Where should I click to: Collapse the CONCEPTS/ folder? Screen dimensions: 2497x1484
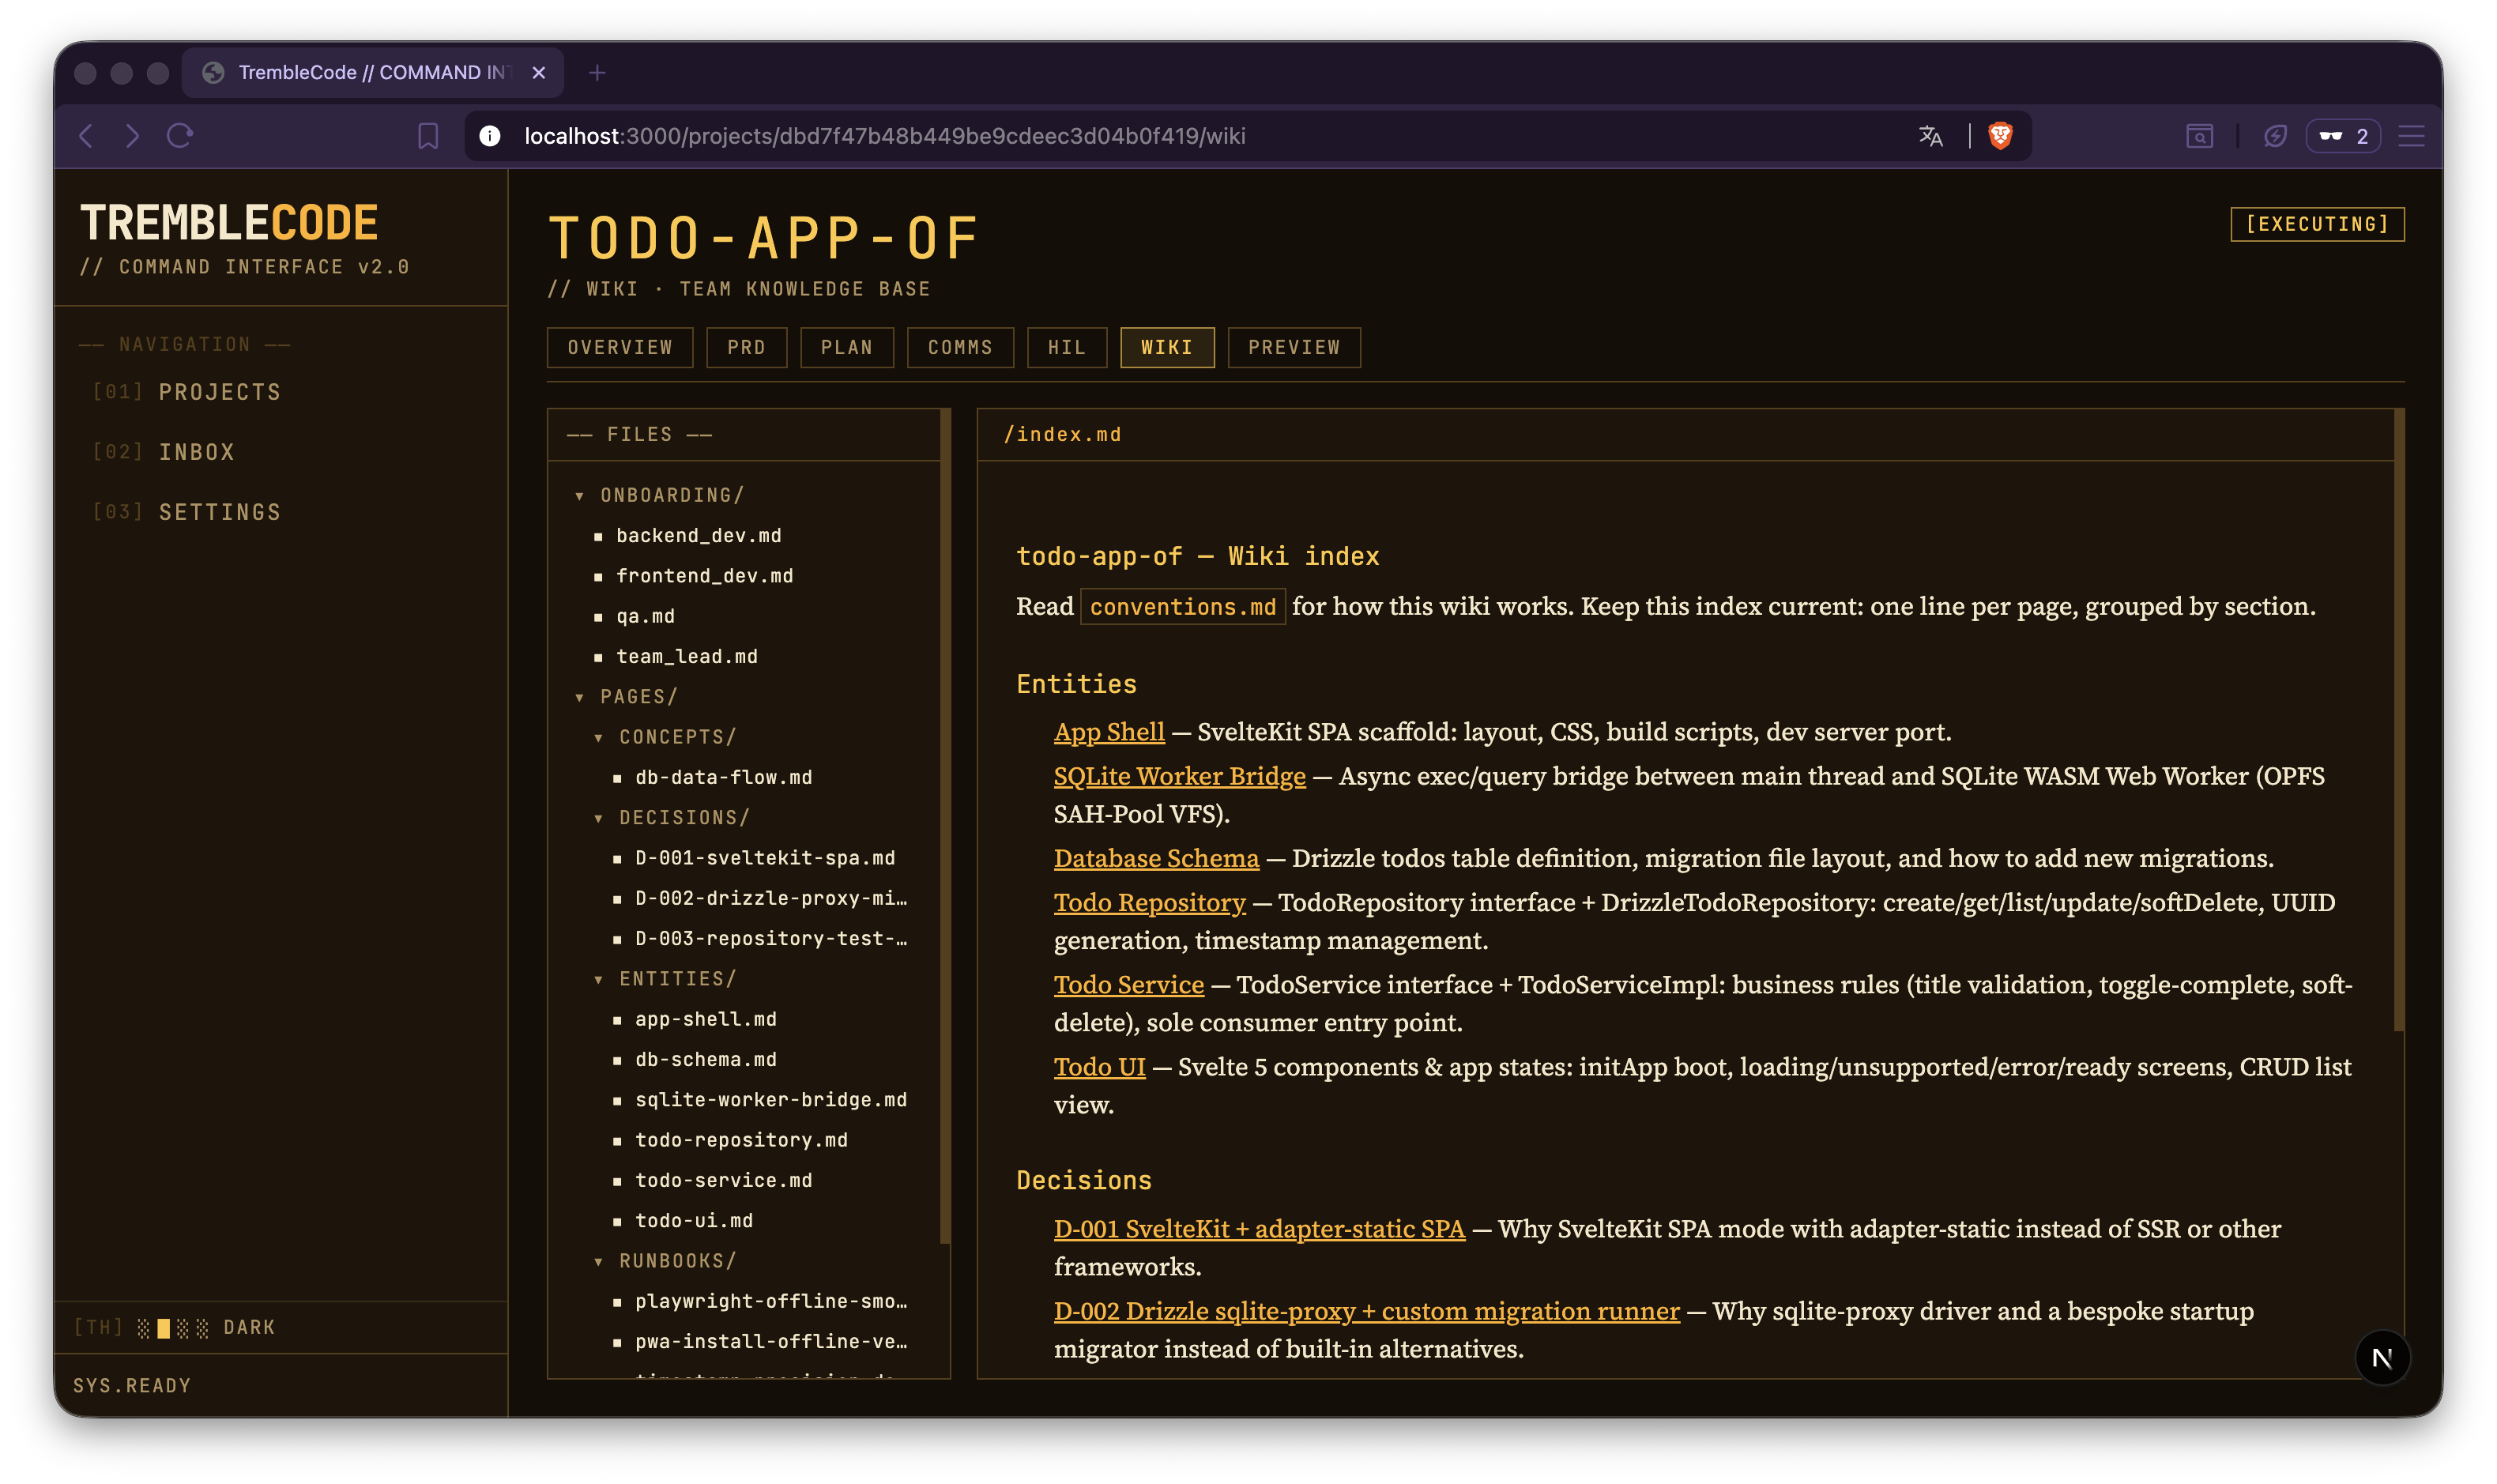666,737
